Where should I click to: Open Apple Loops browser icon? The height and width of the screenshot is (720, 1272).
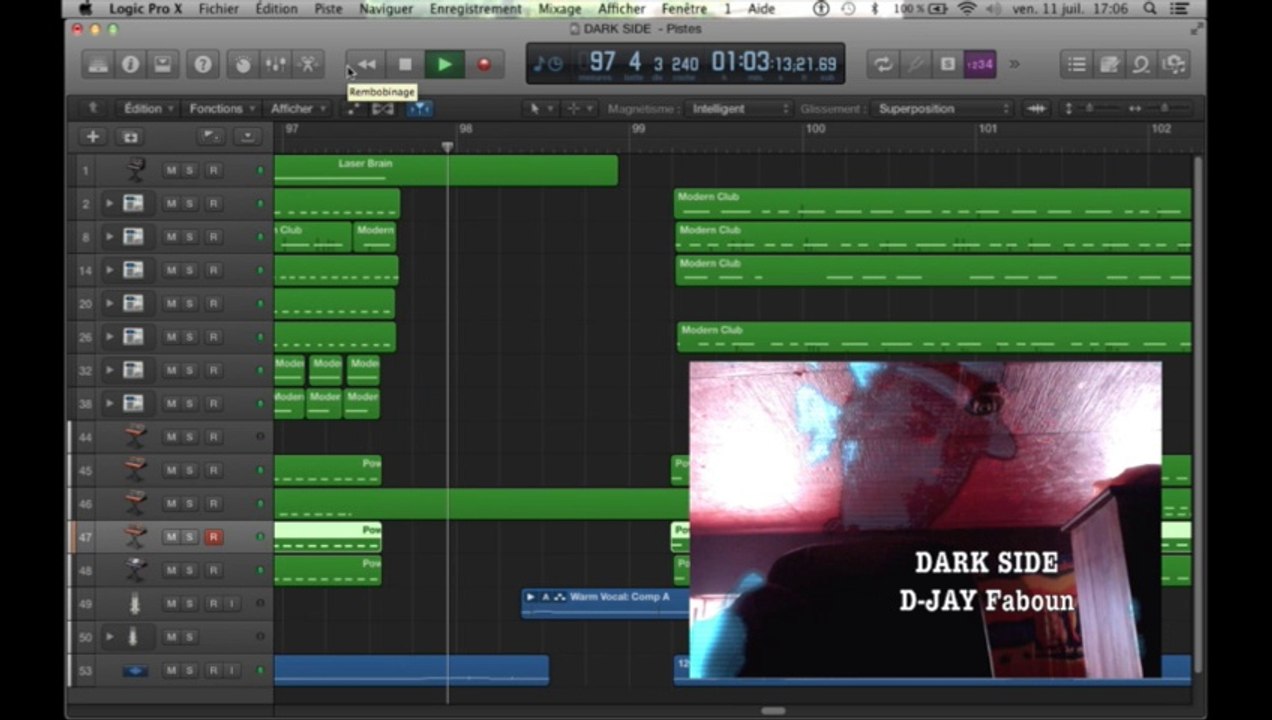point(1141,64)
